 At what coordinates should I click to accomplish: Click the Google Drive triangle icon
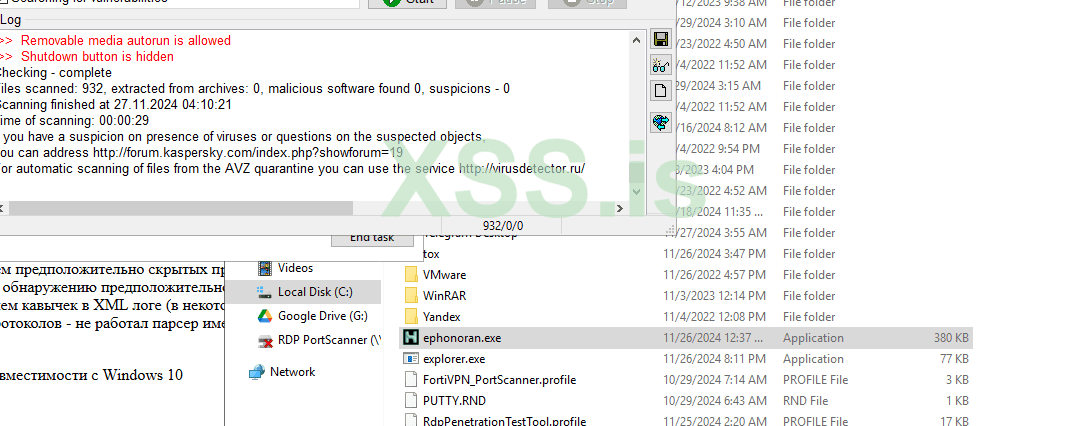point(264,316)
